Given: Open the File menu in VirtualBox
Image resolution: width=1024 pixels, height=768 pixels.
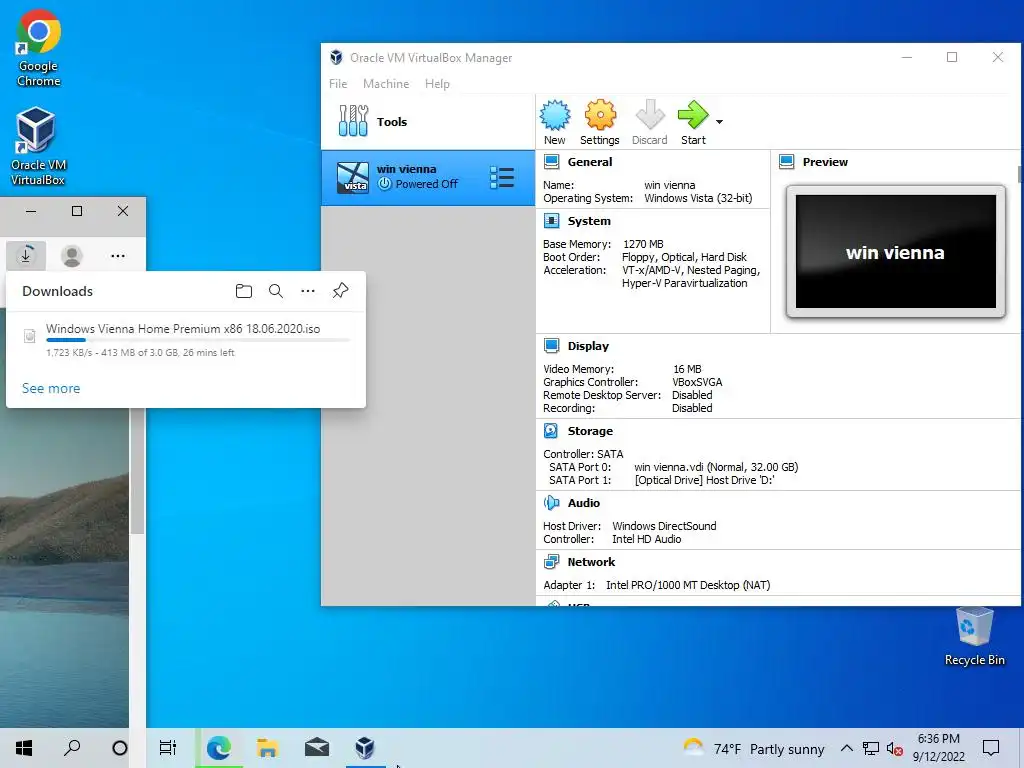Looking at the screenshot, I should click(338, 84).
